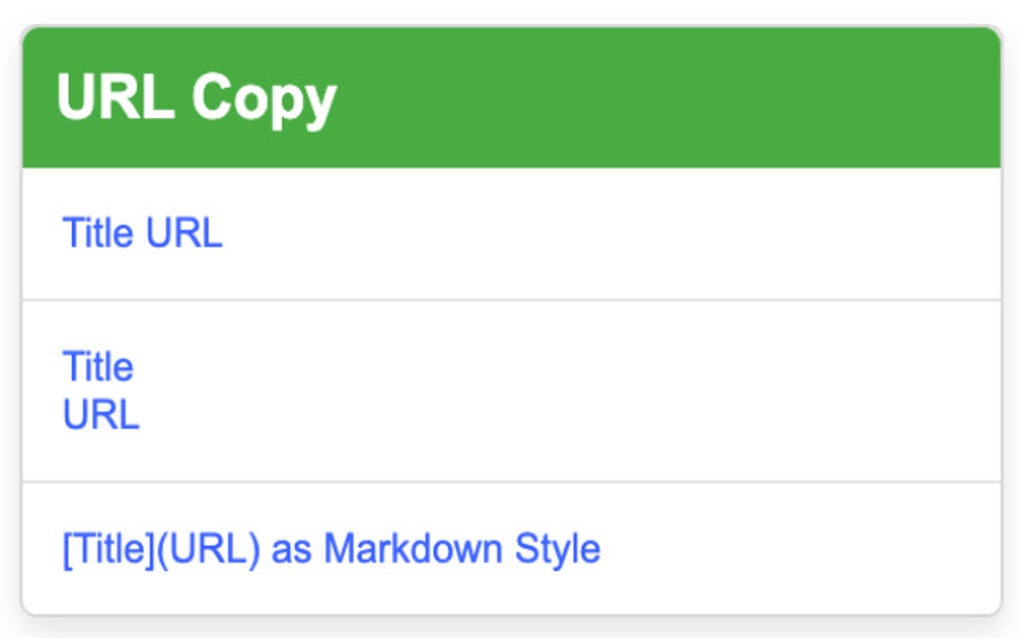Screen dimensions: 1020x638
Task: Select "[Title](URL) as Markdown Style" option
Action: (330, 545)
